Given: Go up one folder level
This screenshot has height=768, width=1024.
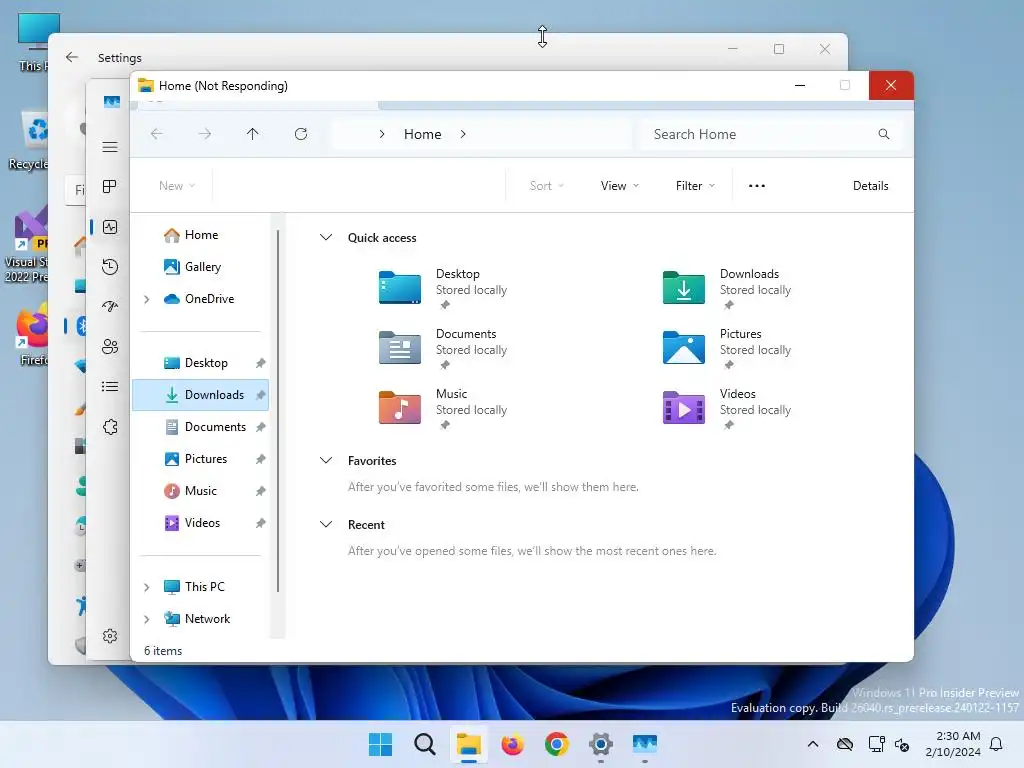Looking at the screenshot, I should pos(252,134).
